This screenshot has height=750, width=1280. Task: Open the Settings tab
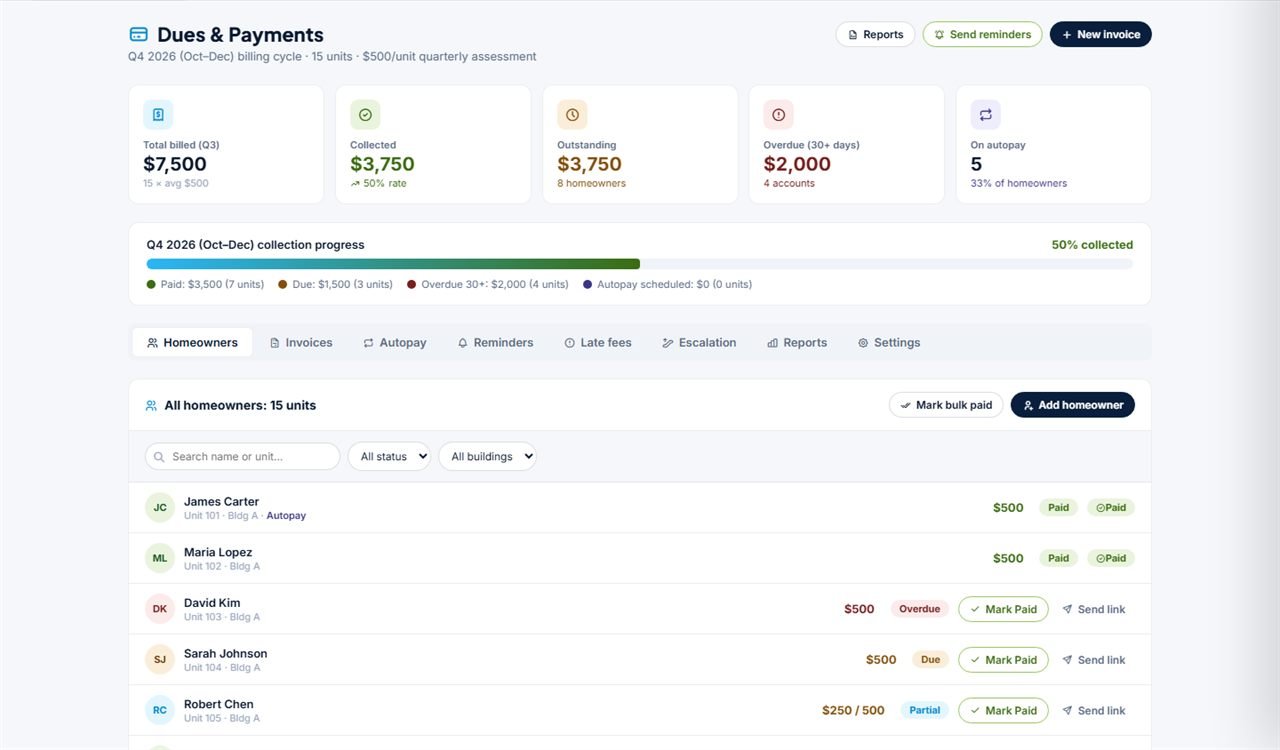(889, 342)
